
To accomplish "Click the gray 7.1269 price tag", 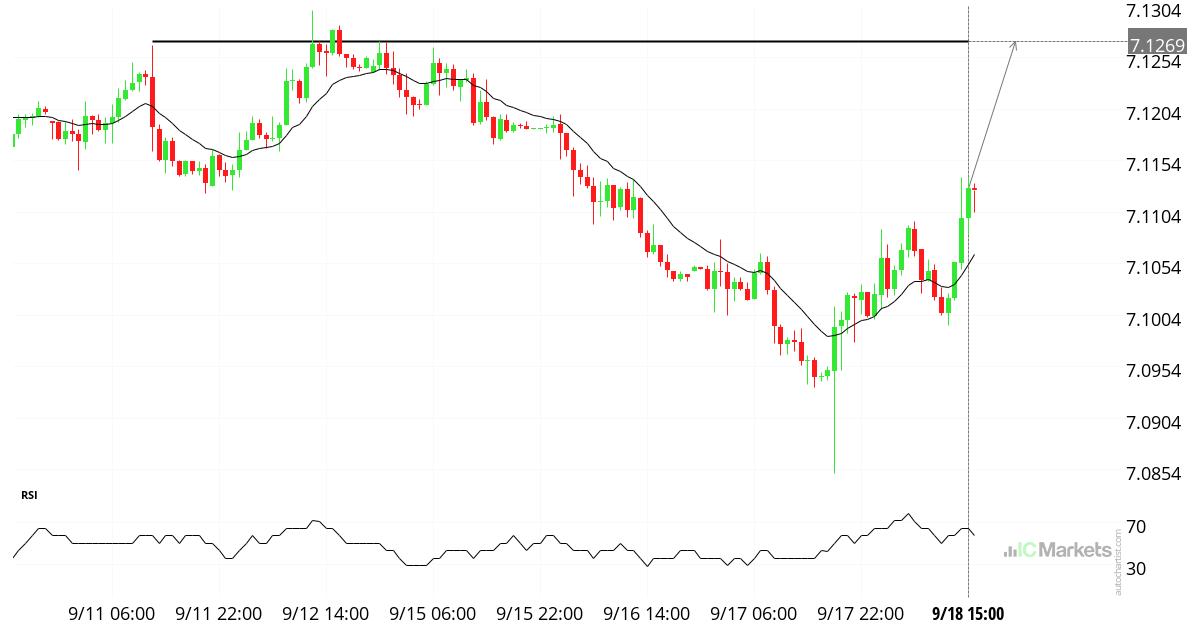I will (1157, 43).
